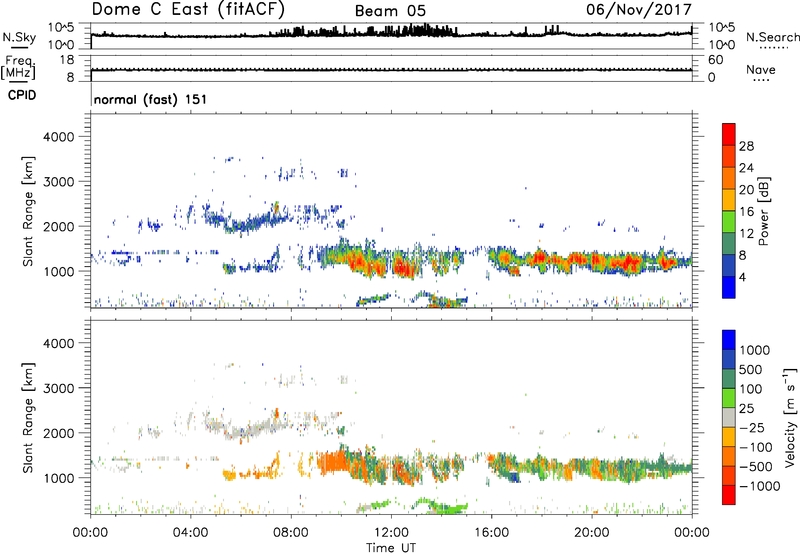
Task: Click the '1000' value on the velocity colorbar
Action: tap(755, 350)
